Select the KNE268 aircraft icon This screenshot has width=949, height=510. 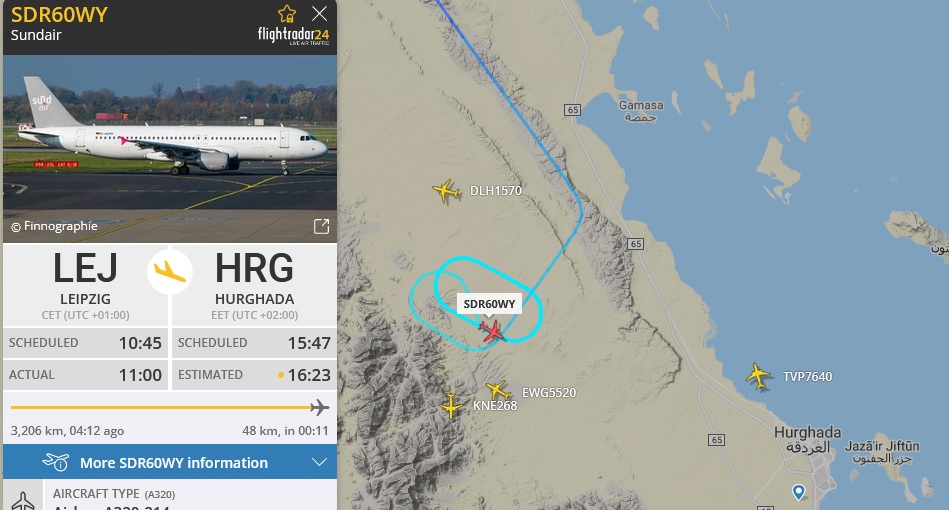click(451, 406)
